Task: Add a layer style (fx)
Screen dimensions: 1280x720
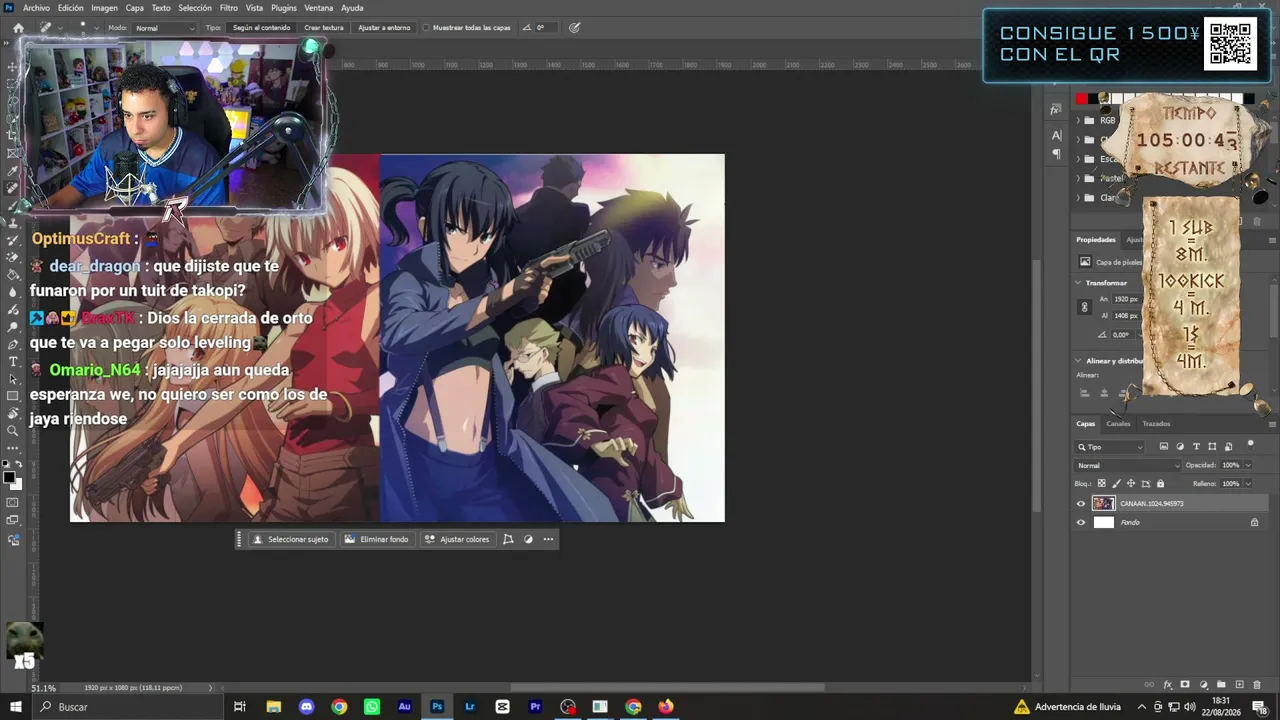Action: tap(1167, 685)
